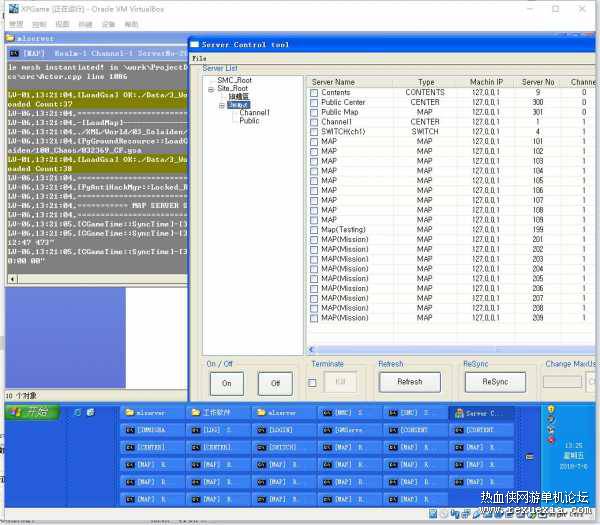This screenshot has width=600, height=525.
Task: Select the 抽槽區 tree item
Action: click(239, 96)
